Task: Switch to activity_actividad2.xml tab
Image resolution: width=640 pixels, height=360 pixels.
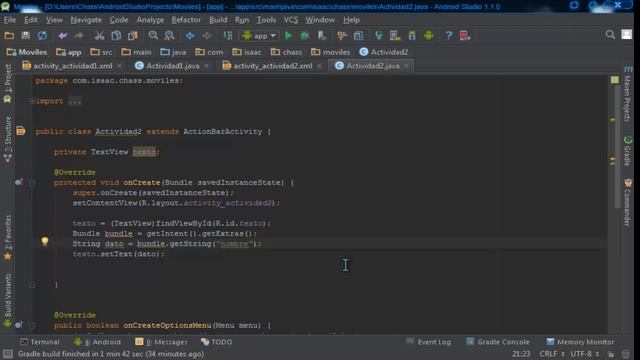Action: pos(272,66)
